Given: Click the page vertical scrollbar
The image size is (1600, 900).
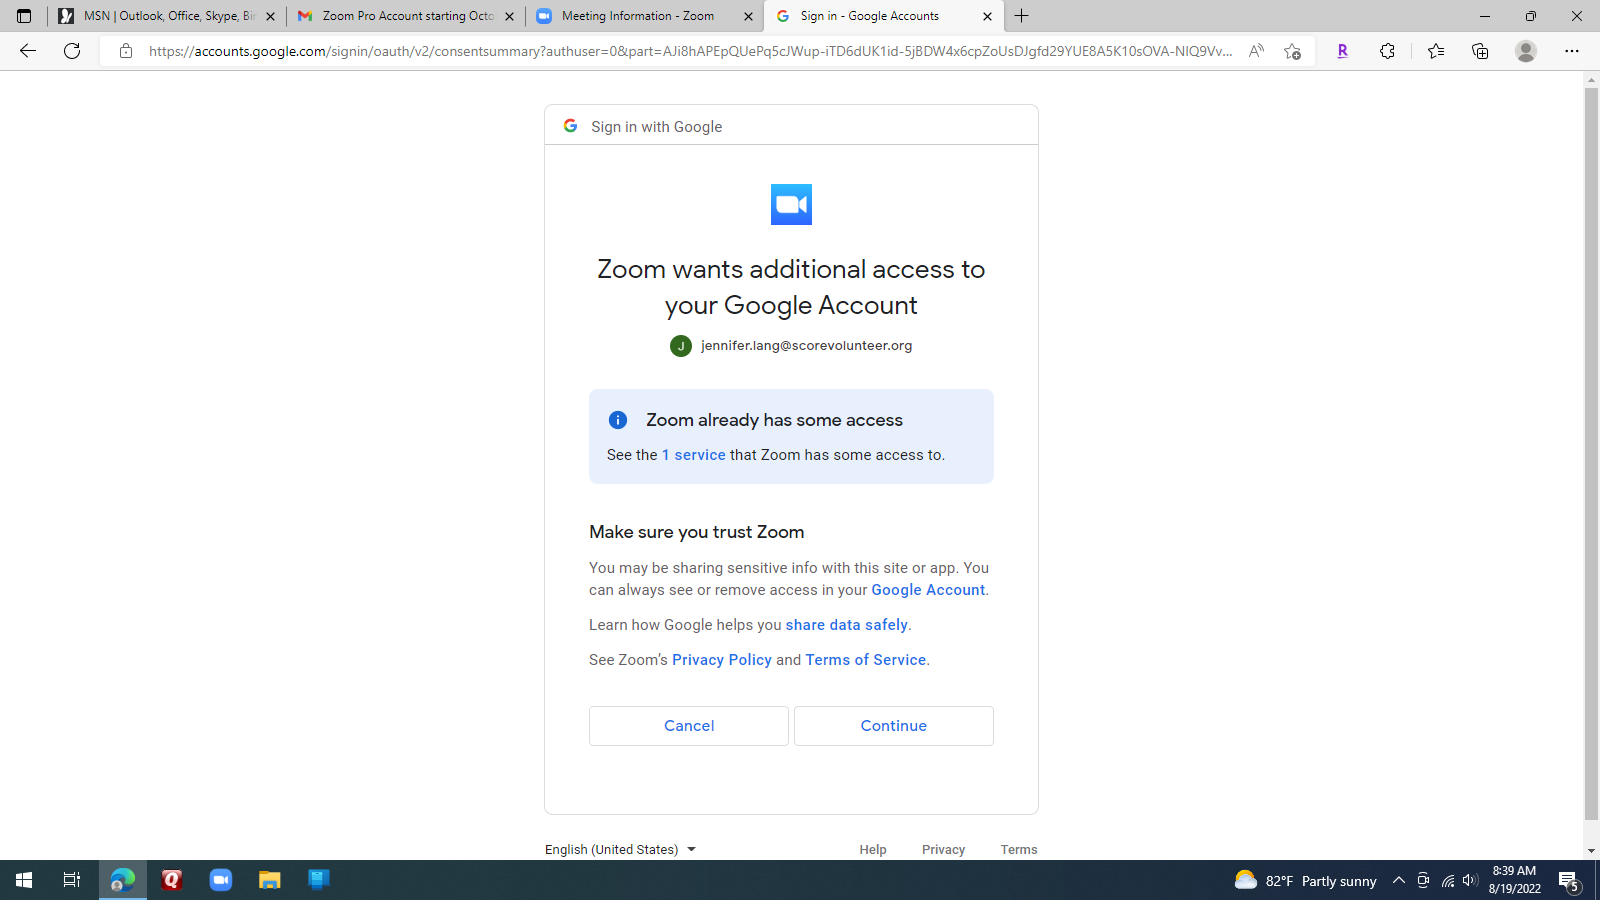Looking at the screenshot, I should (x=1591, y=453).
